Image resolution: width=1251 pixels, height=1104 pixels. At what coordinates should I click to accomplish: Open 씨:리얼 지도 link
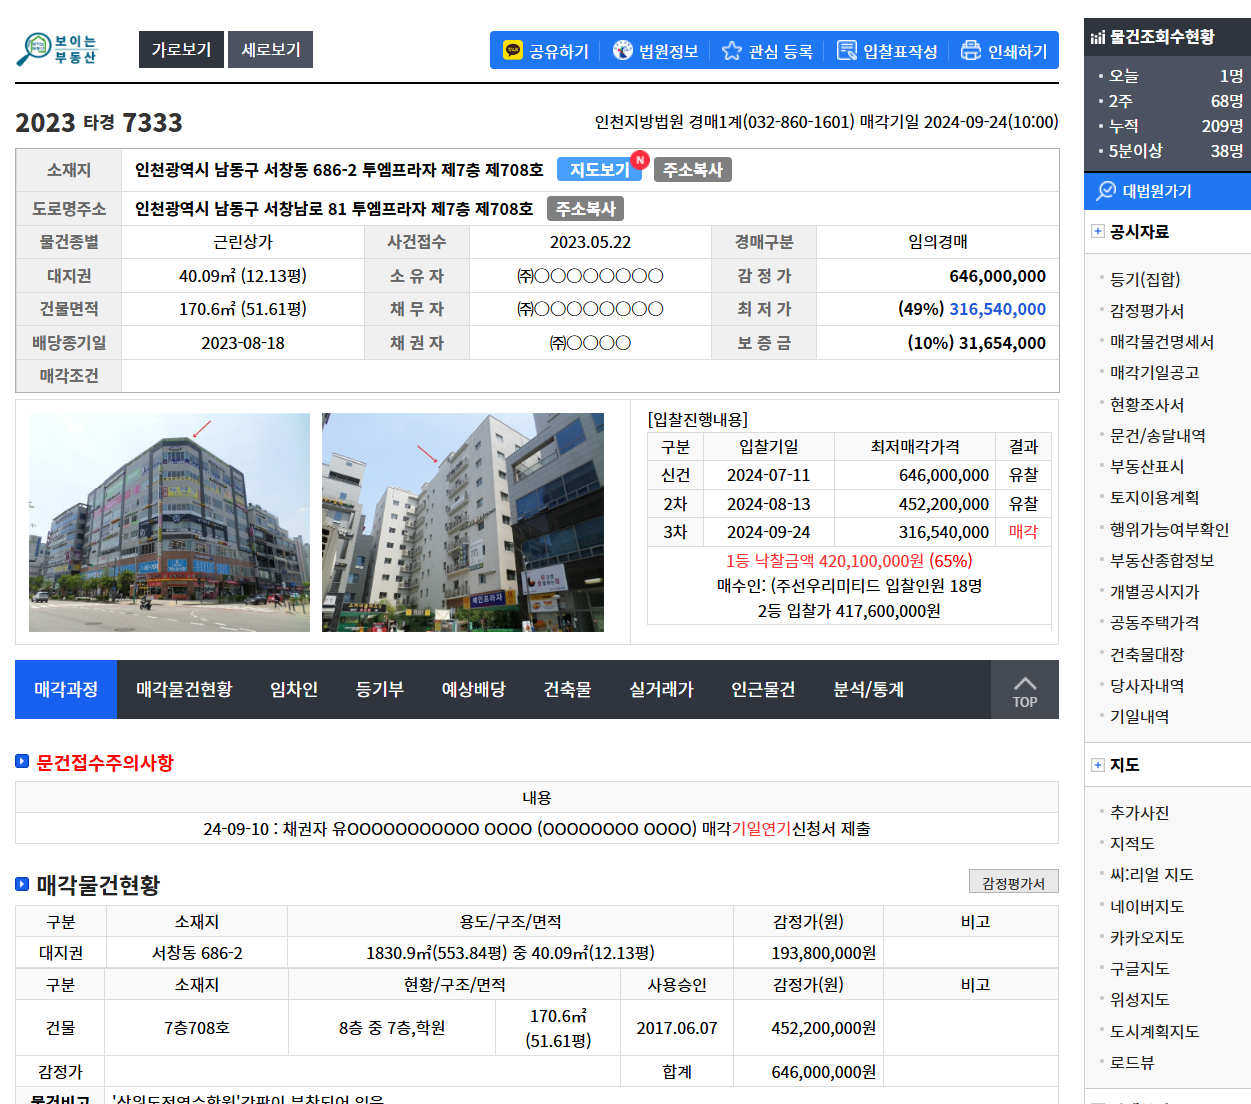(x=1152, y=875)
